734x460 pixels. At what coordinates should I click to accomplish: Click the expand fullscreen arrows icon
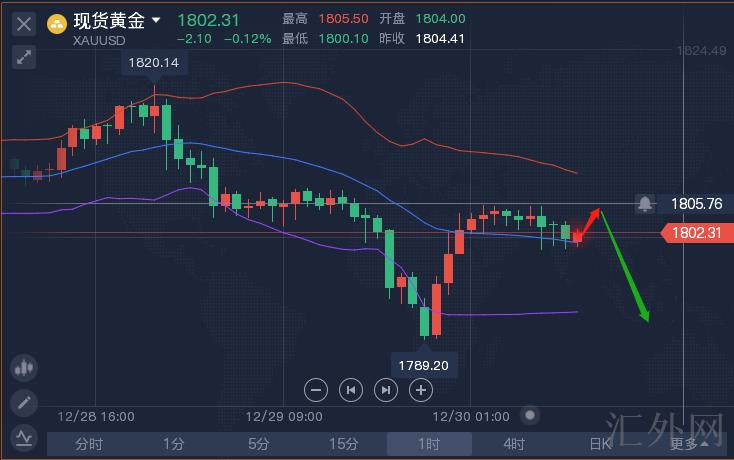coord(24,57)
